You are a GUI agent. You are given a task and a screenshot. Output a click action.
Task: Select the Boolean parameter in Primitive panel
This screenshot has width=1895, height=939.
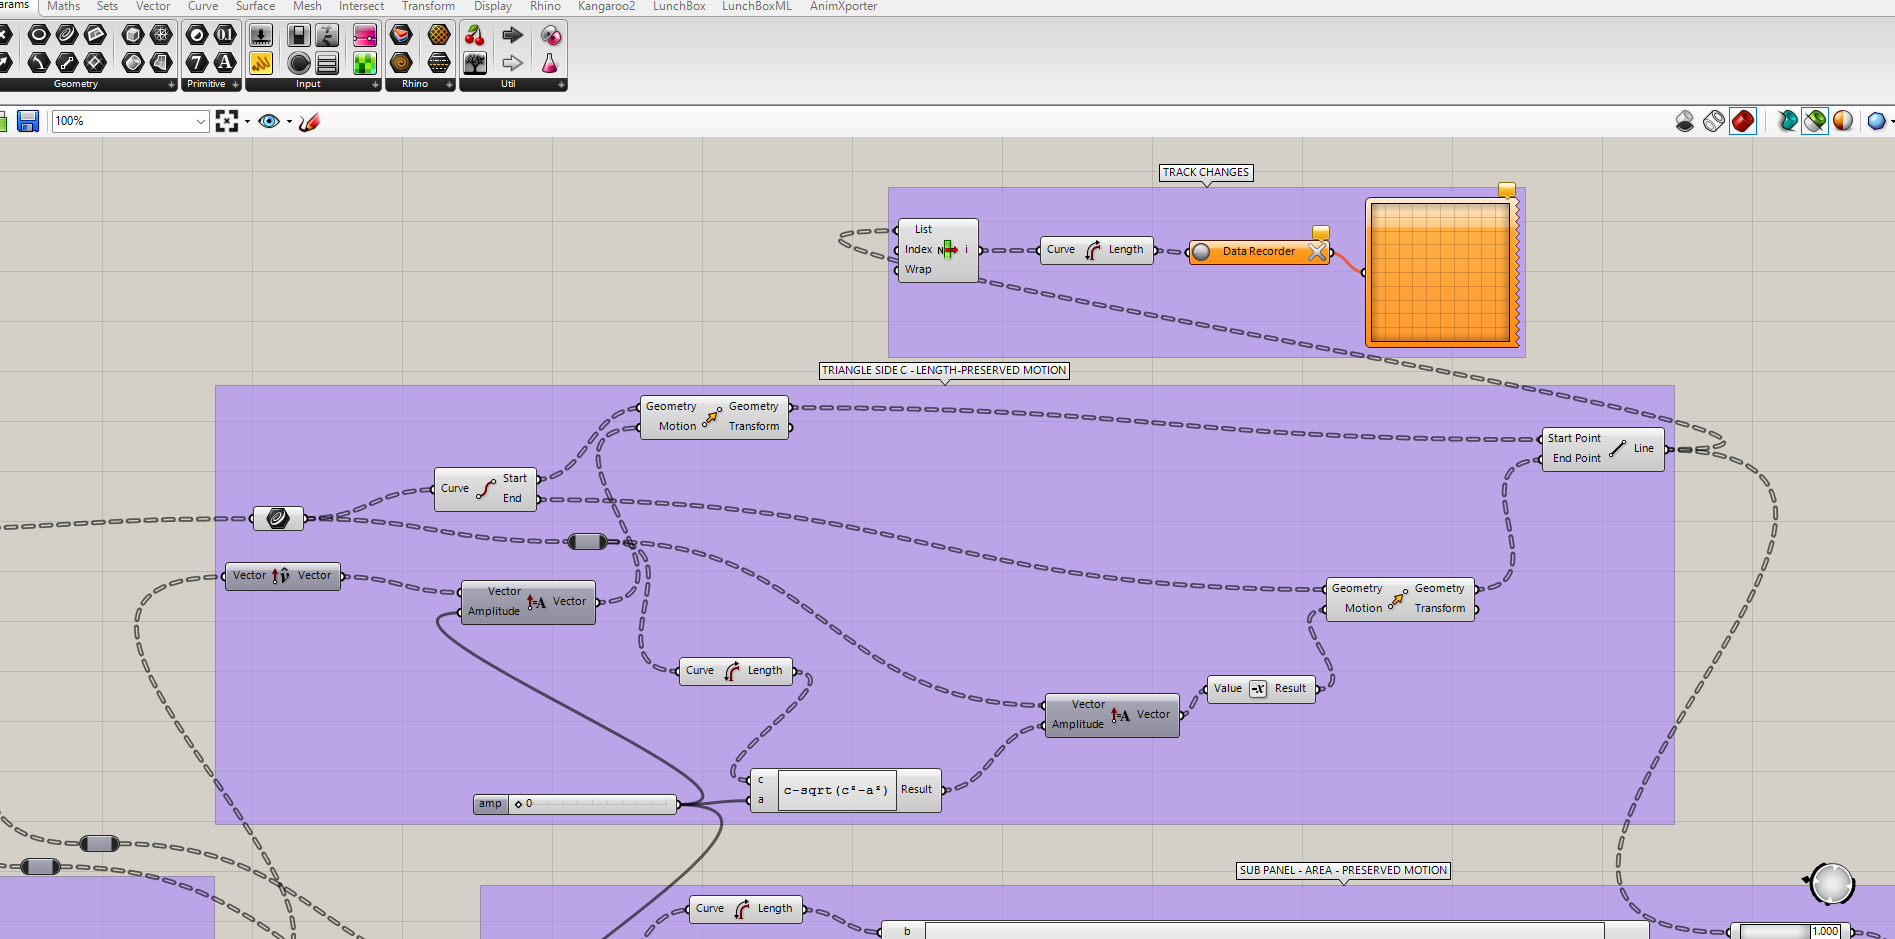tap(197, 35)
